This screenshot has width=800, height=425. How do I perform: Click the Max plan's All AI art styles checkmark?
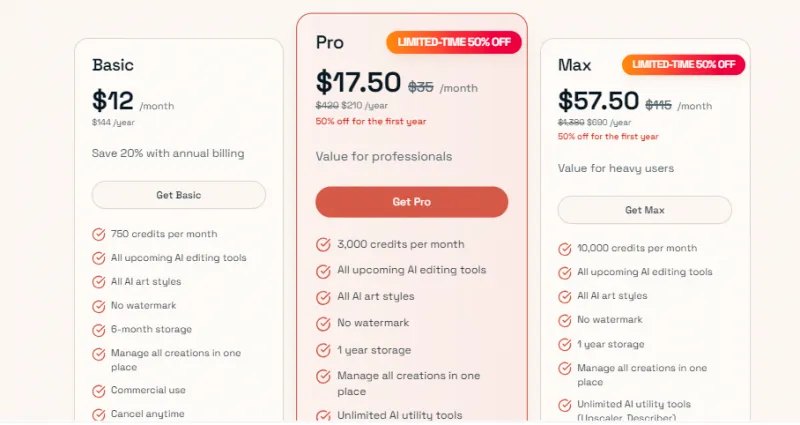click(564, 296)
